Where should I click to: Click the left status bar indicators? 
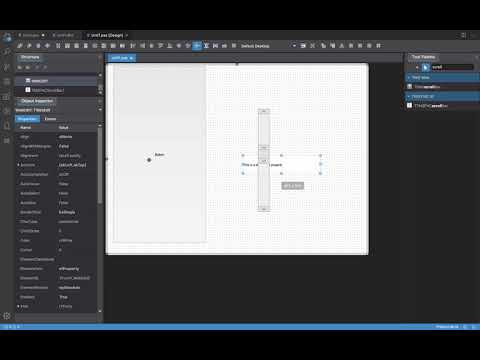point(11,327)
